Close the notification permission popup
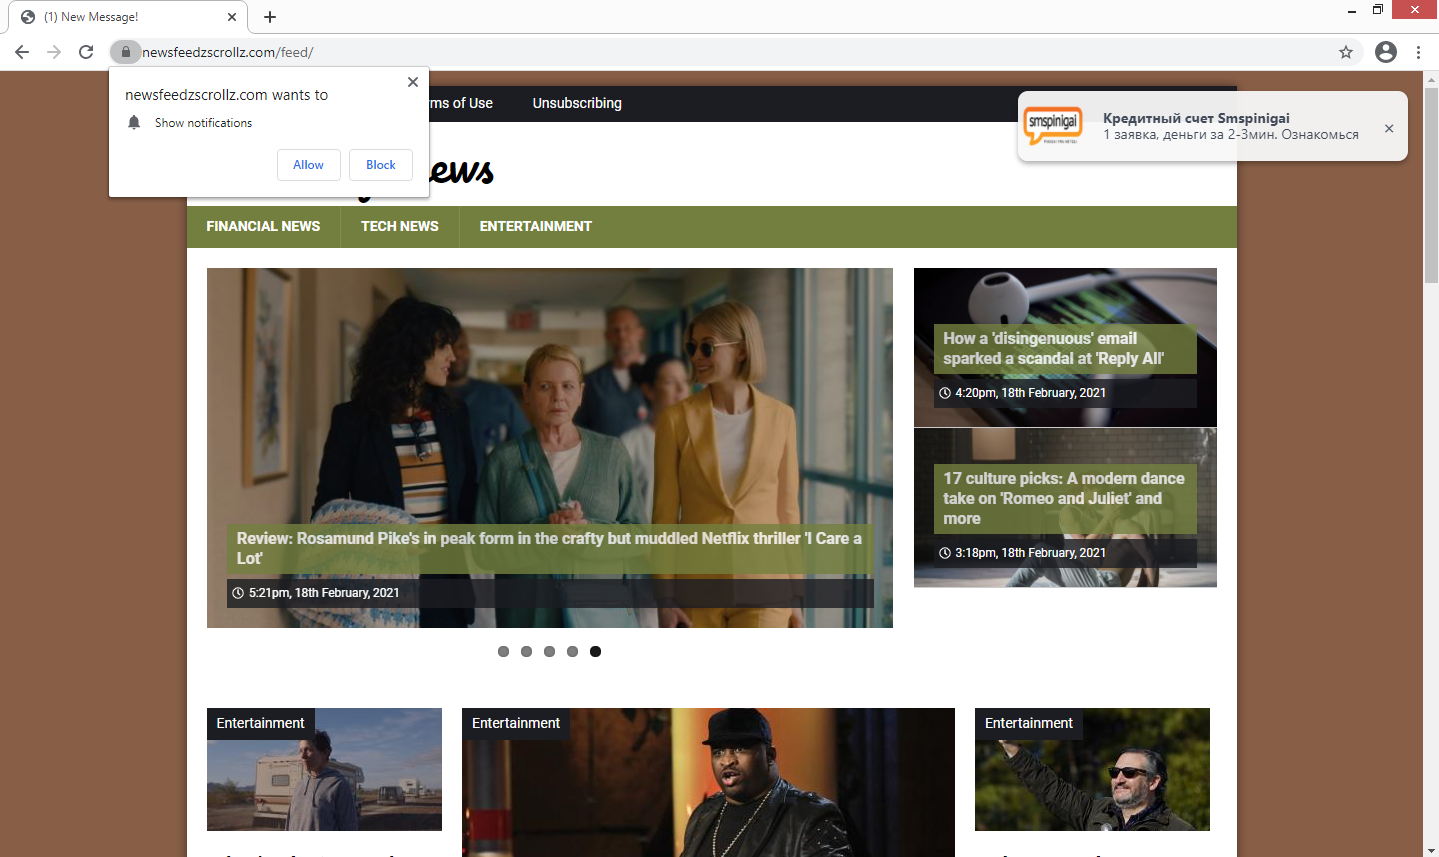1439x857 pixels. (x=413, y=82)
